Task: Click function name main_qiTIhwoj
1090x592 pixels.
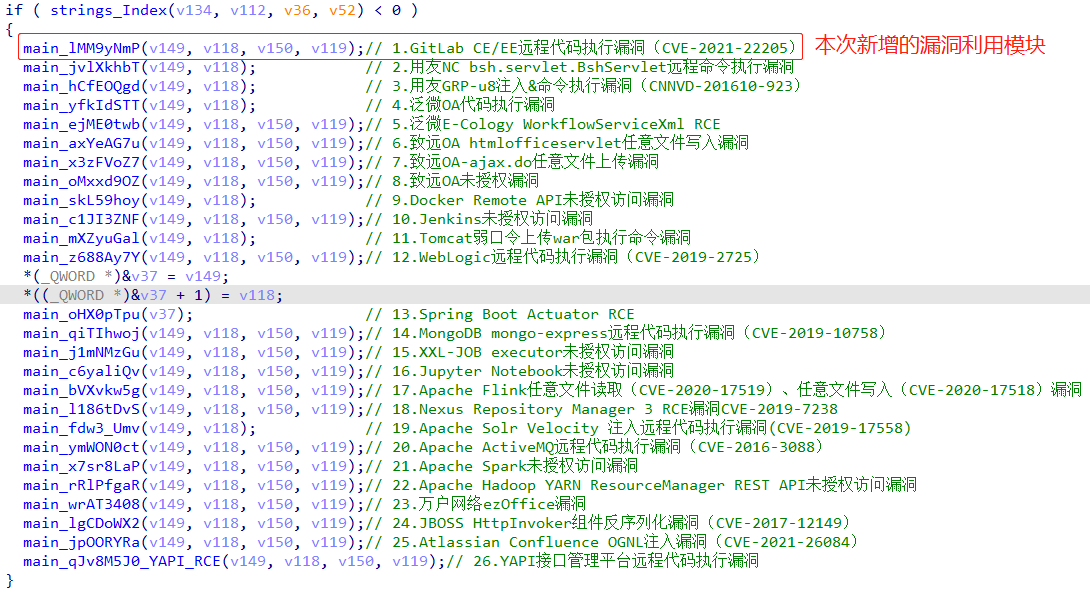Action: pos(81,333)
